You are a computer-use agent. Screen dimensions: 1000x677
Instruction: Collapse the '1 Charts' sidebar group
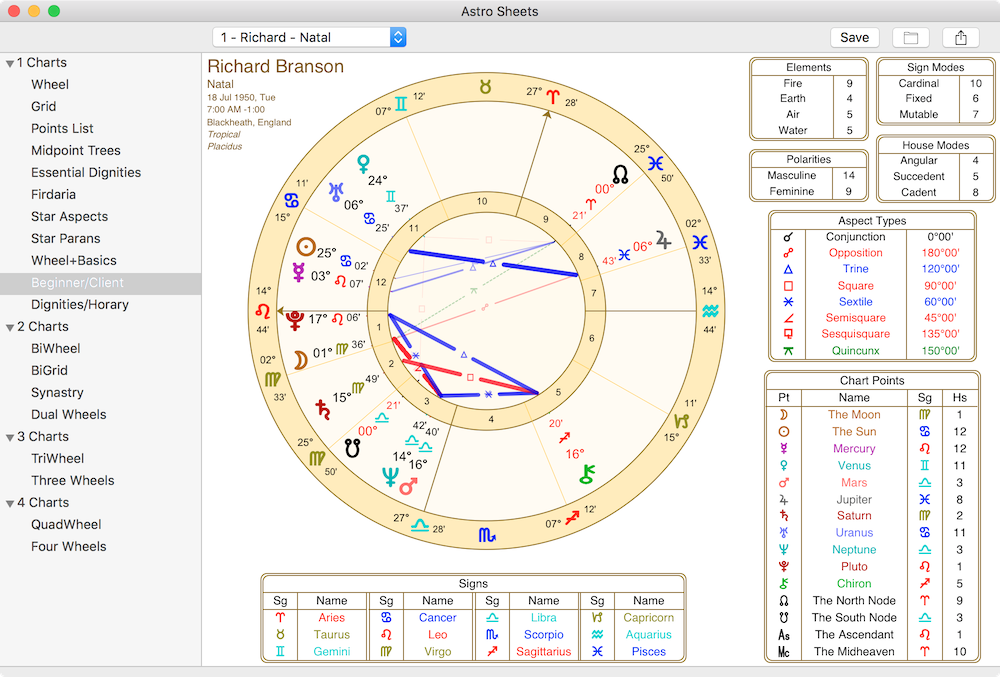pyautogui.click(x=10, y=63)
